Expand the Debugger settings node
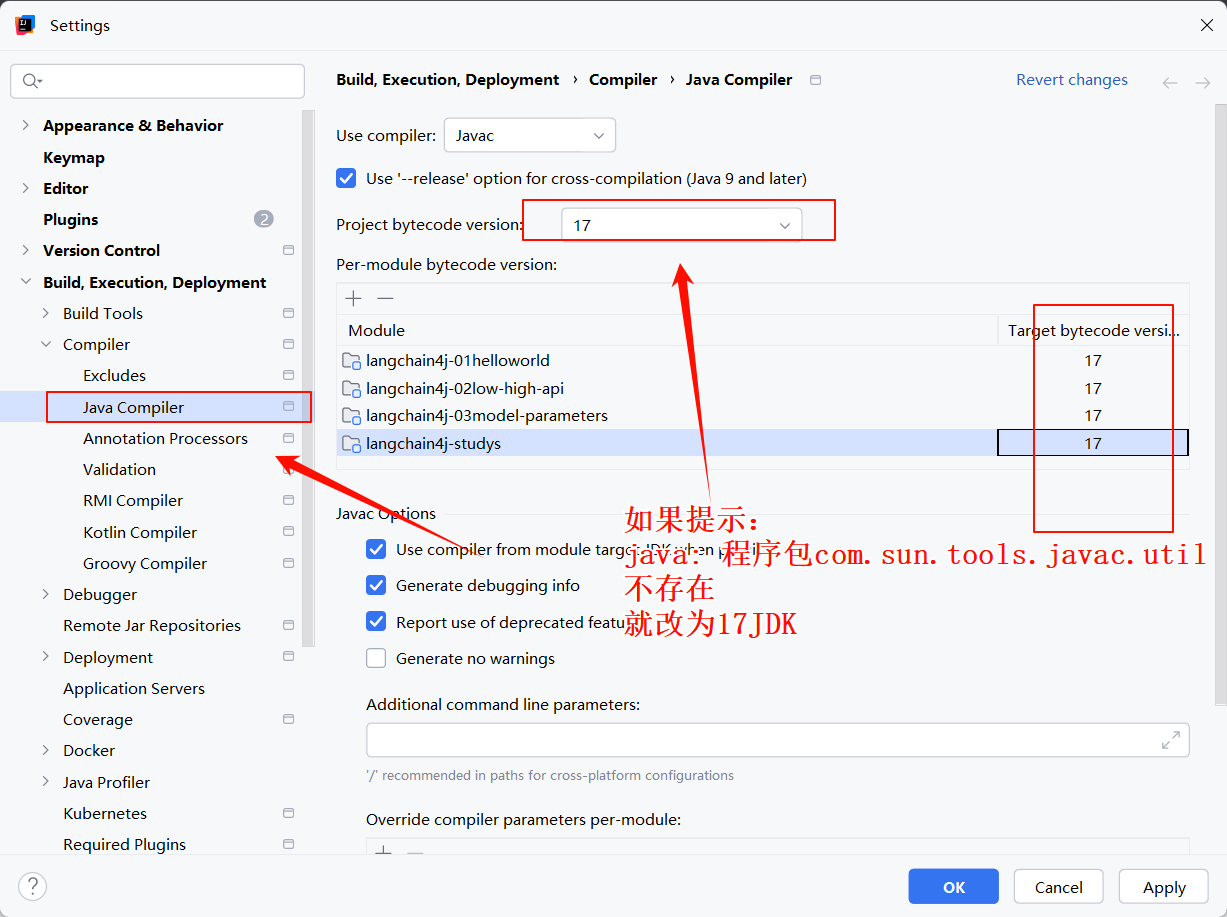 click(x=46, y=595)
